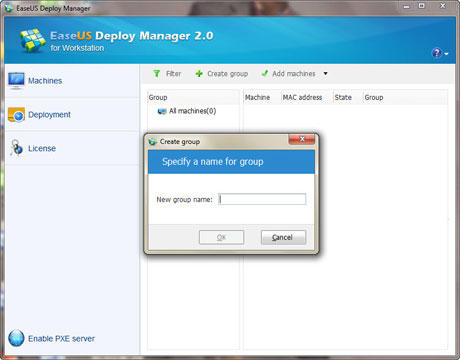Expand the Add machines dropdown arrow
Screen dimensions: 460x360
click(x=326, y=73)
